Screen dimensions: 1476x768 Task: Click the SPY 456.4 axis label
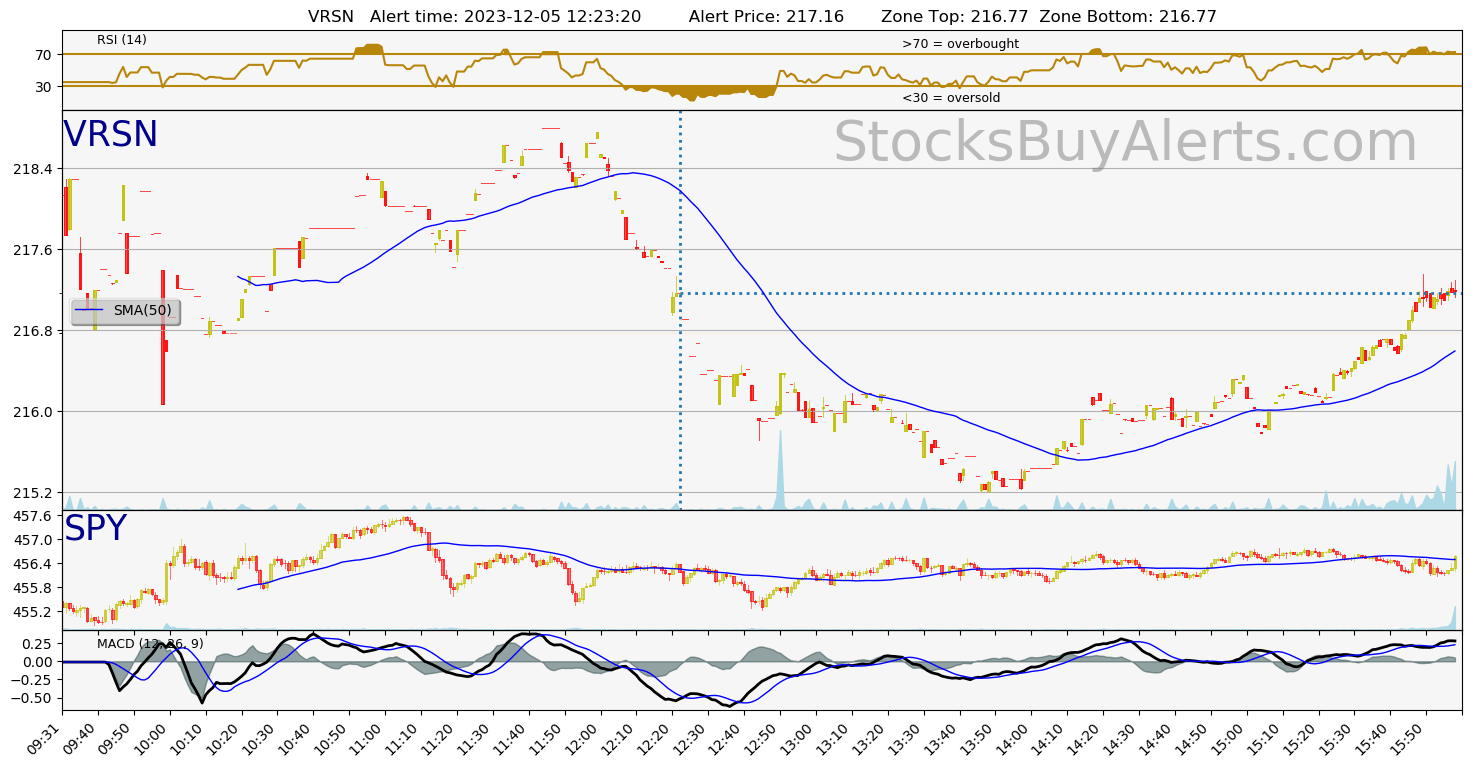[33, 564]
